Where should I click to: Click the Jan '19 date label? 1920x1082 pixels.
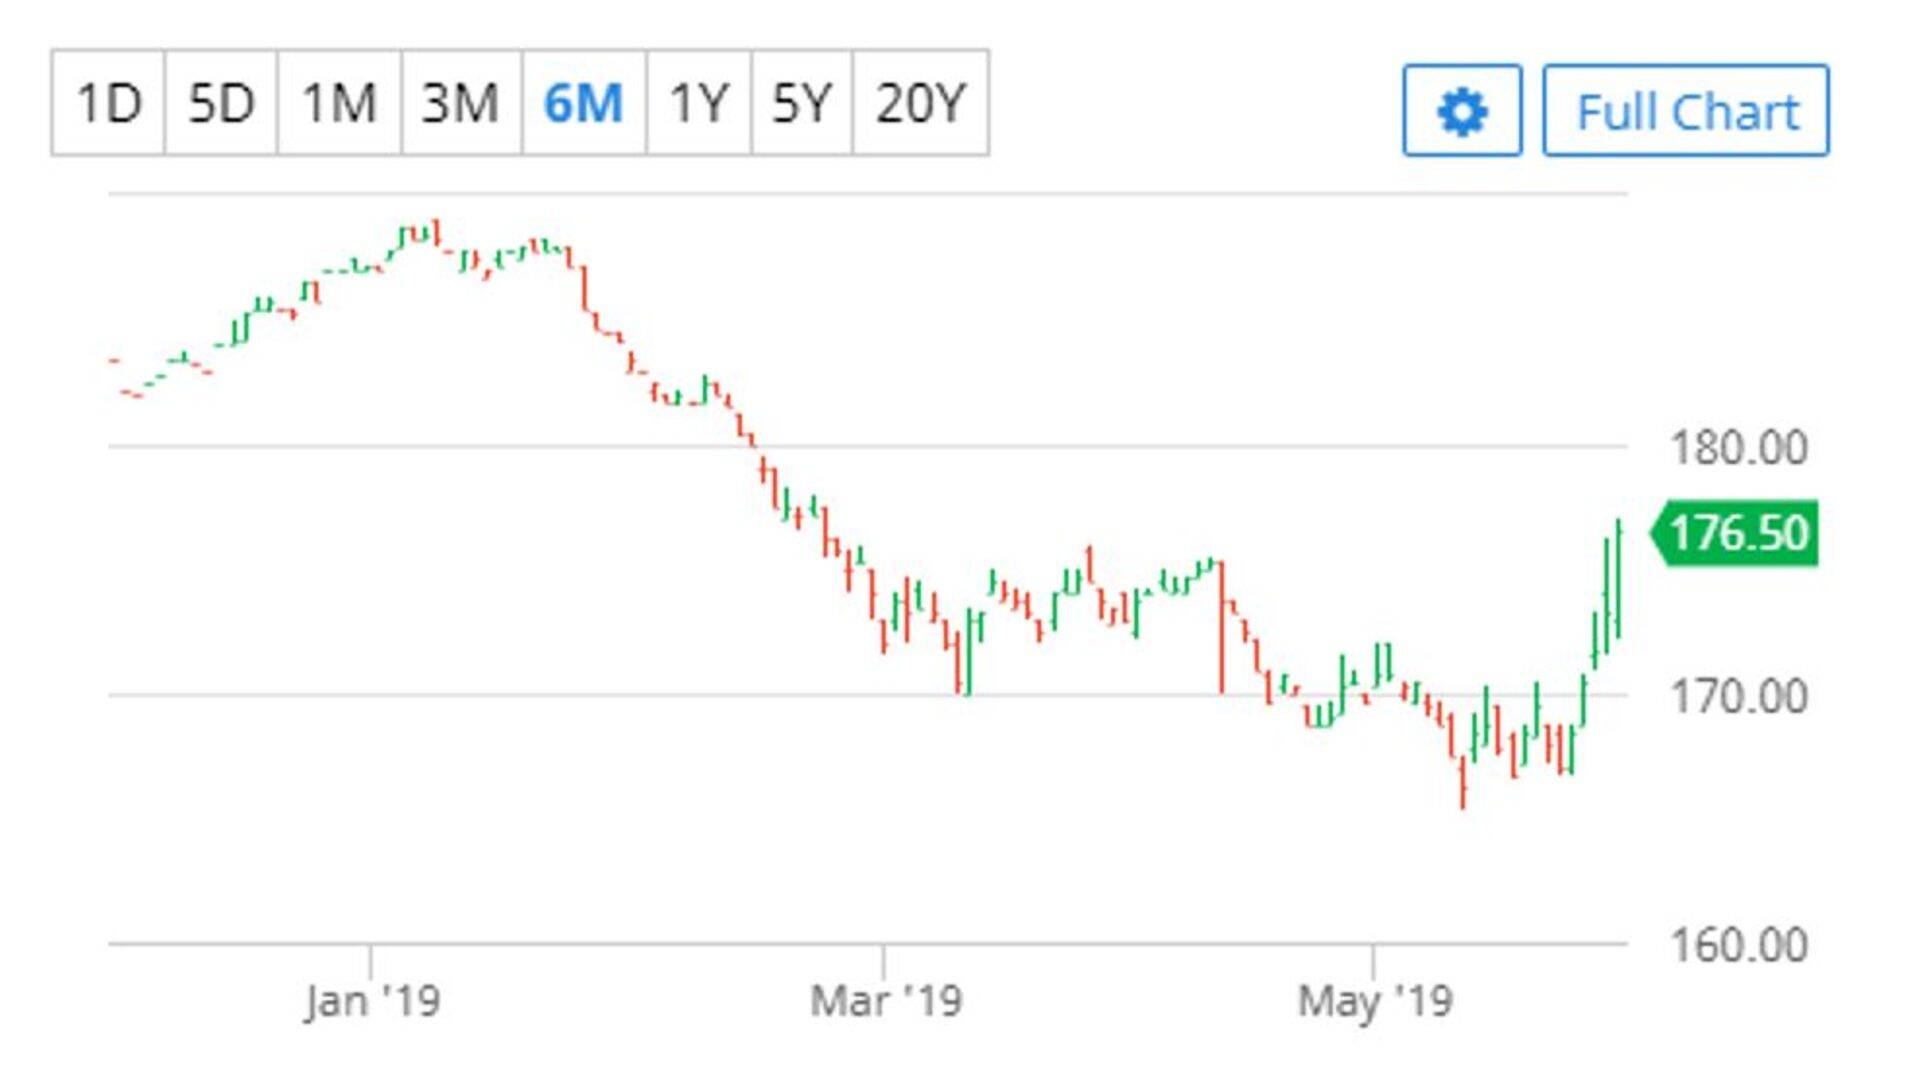tap(372, 1001)
